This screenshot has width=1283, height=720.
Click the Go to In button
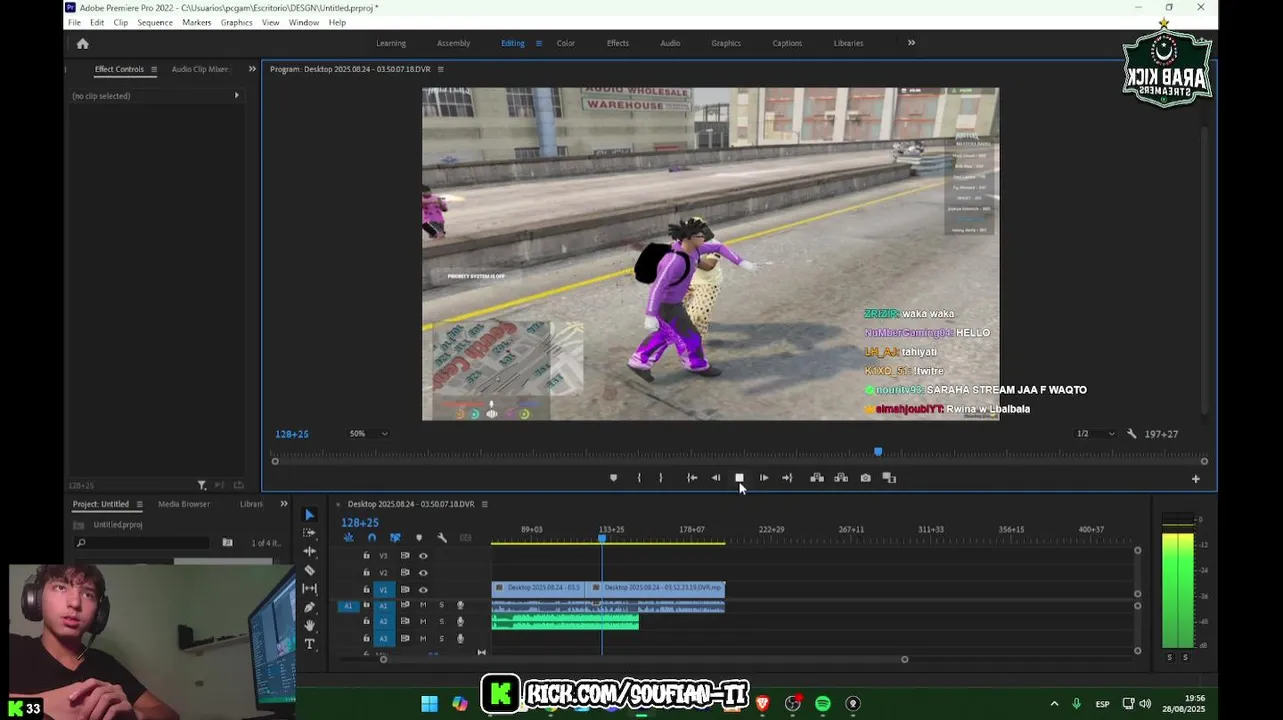coord(692,478)
